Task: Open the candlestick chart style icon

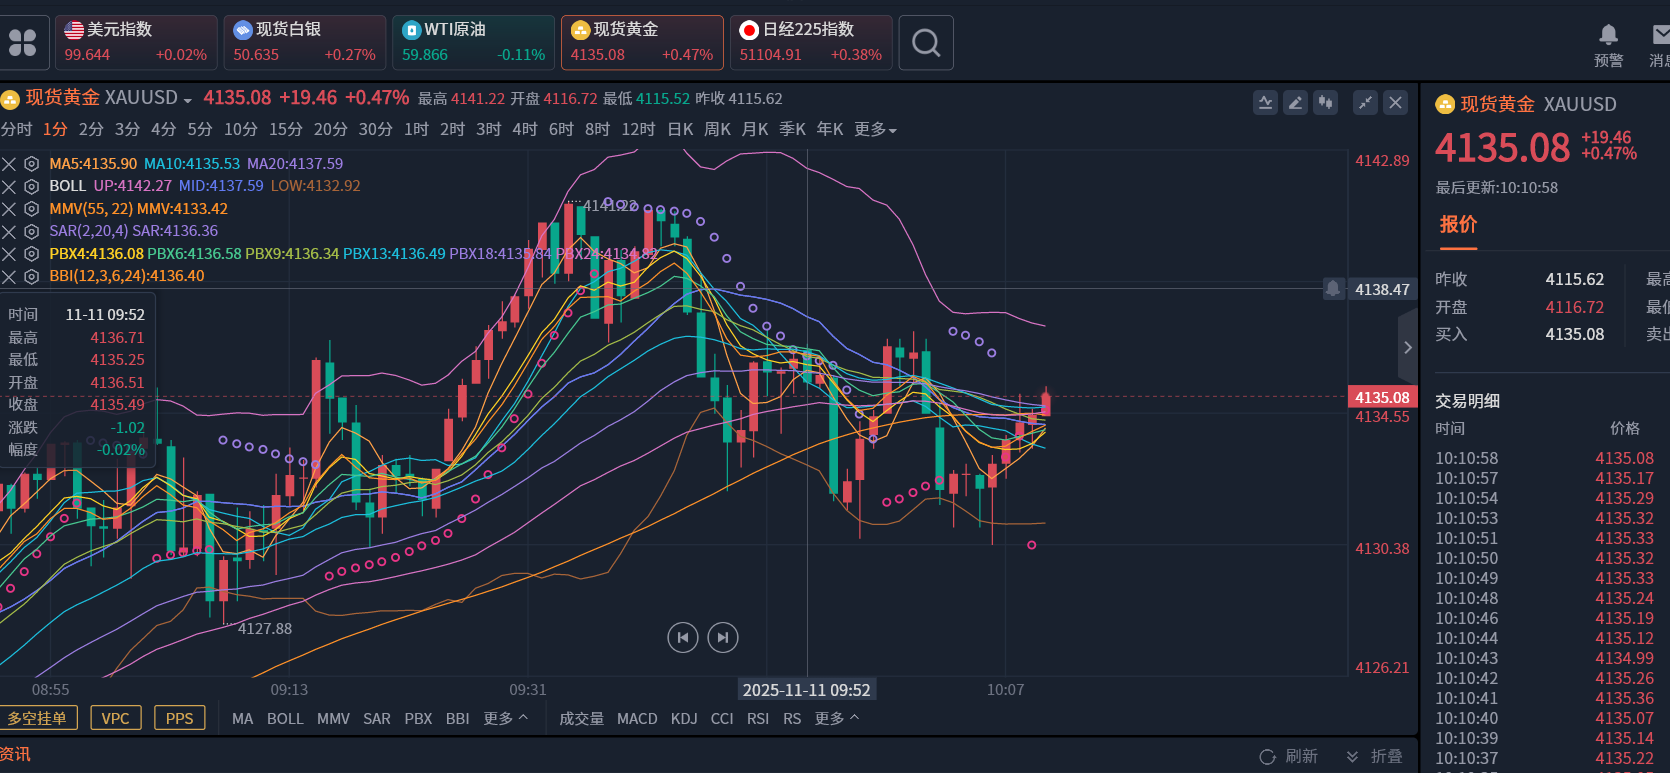Action: click(x=1325, y=102)
